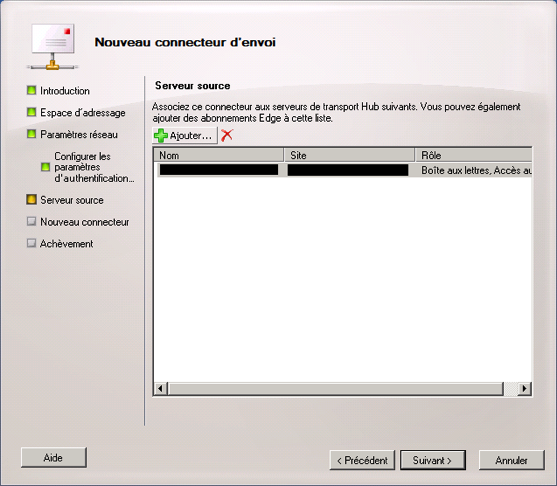Cancel the wizard with Annuler
Image resolution: width=557 pixels, height=486 pixels.
[x=512, y=460]
